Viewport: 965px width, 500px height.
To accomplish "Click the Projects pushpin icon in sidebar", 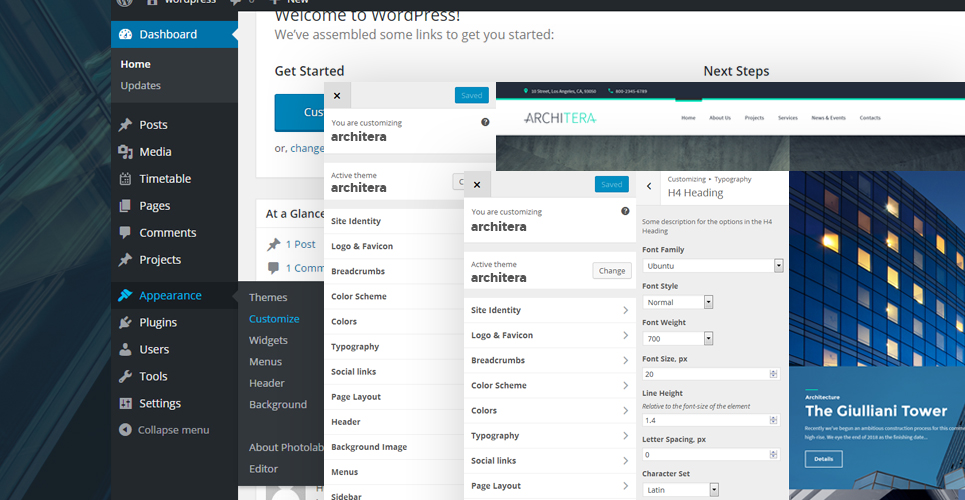I will [x=126, y=260].
